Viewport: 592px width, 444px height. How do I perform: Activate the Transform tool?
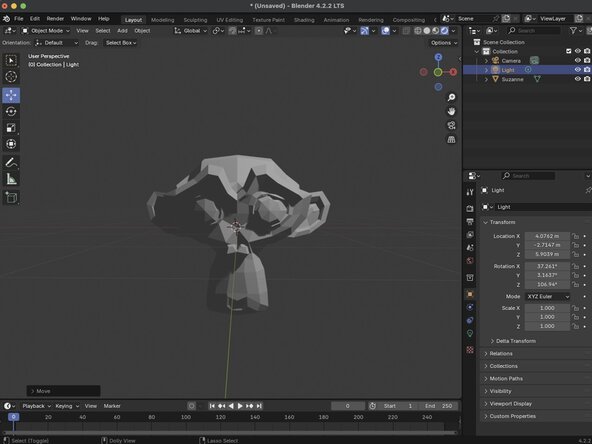pos(11,144)
